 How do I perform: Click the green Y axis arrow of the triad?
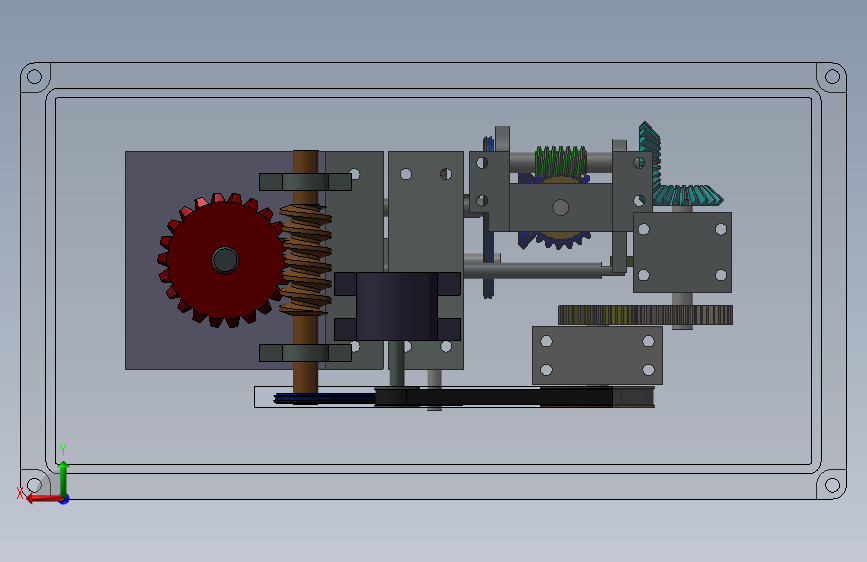click(64, 477)
